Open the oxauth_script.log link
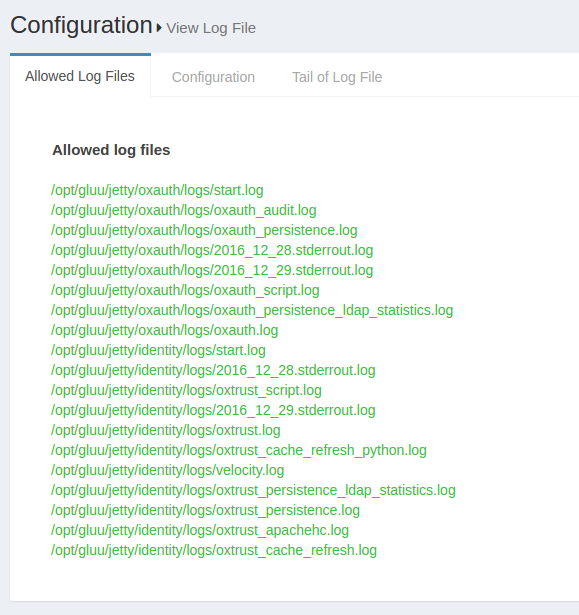 point(185,290)
